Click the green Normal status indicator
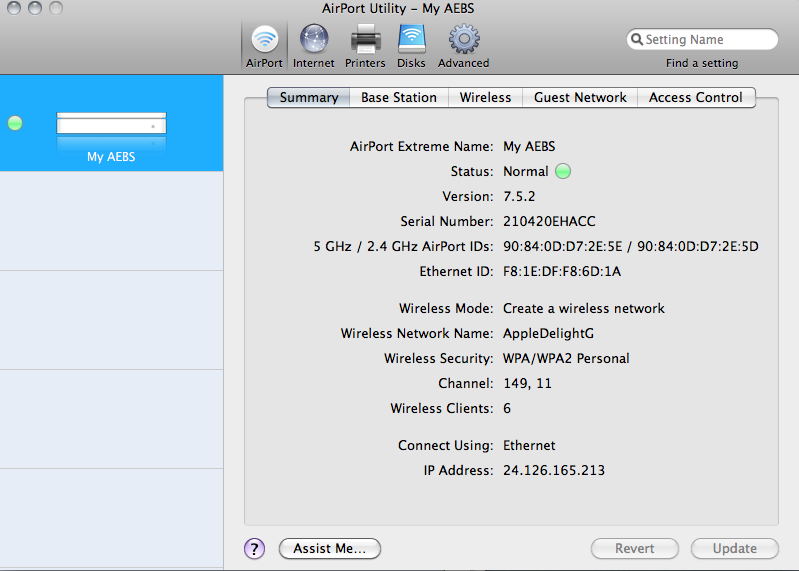 (x=563, y=171)
